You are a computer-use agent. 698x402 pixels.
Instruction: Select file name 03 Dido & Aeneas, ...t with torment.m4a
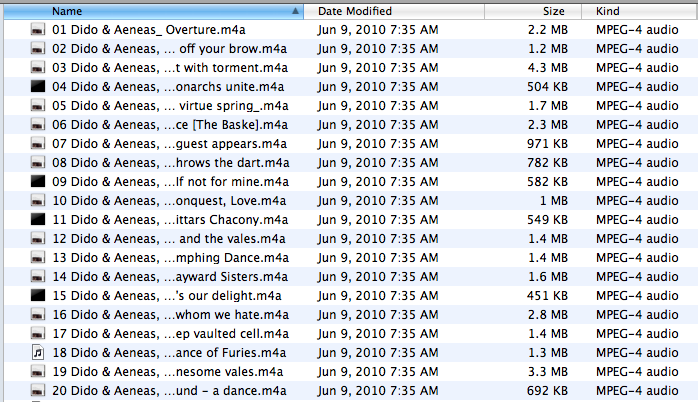[x=170, y=68]
